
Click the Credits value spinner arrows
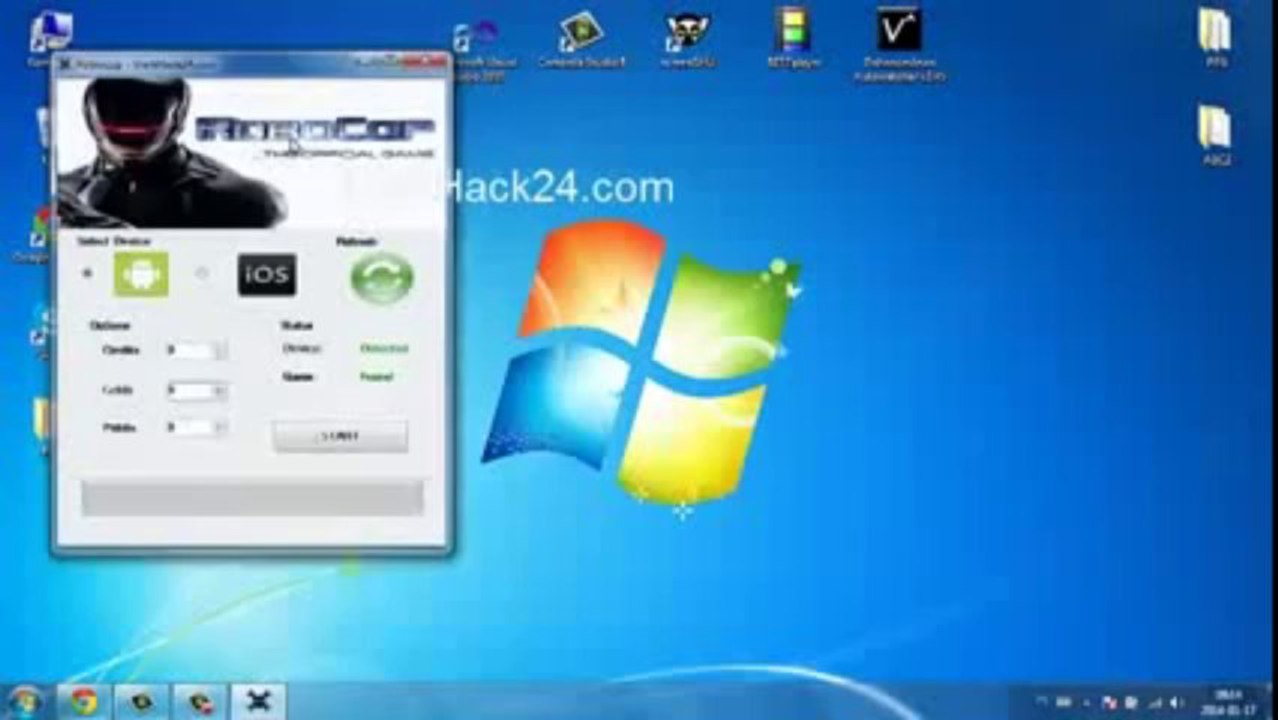pos(221,351)
